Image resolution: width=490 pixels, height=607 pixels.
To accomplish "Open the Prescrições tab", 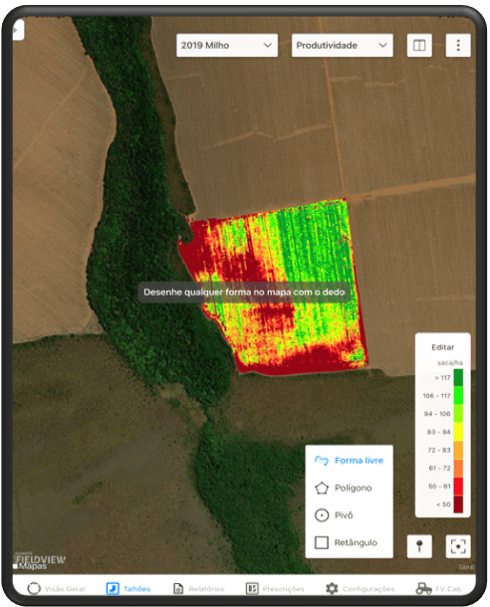I will [275, 588].
